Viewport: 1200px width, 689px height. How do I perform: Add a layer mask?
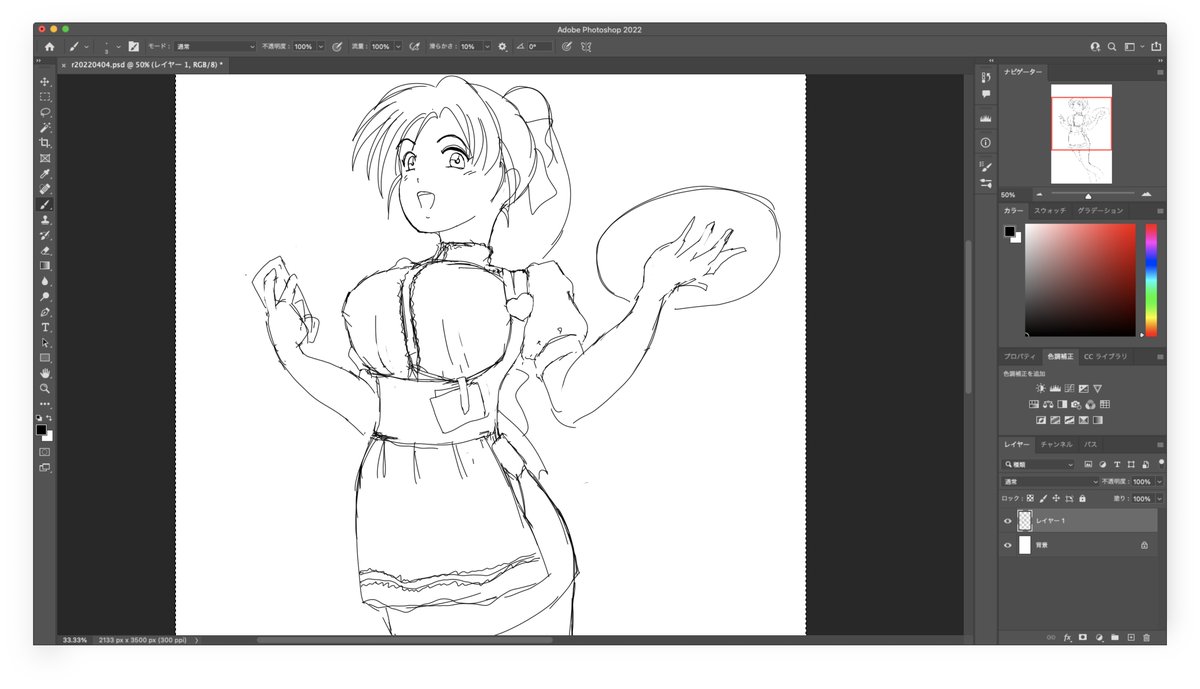[1083, 637]
